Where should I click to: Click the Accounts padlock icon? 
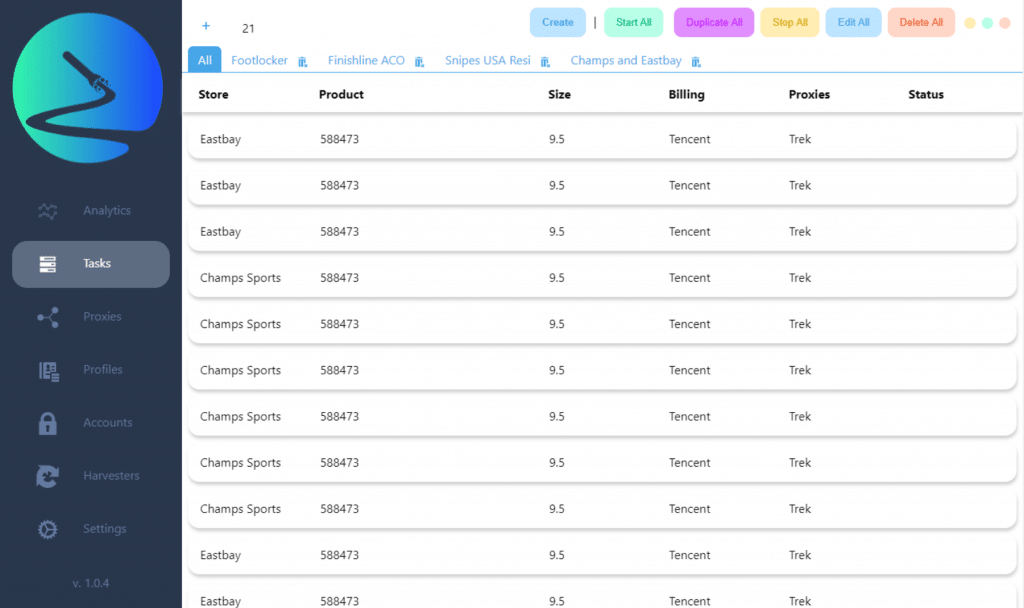48,423
